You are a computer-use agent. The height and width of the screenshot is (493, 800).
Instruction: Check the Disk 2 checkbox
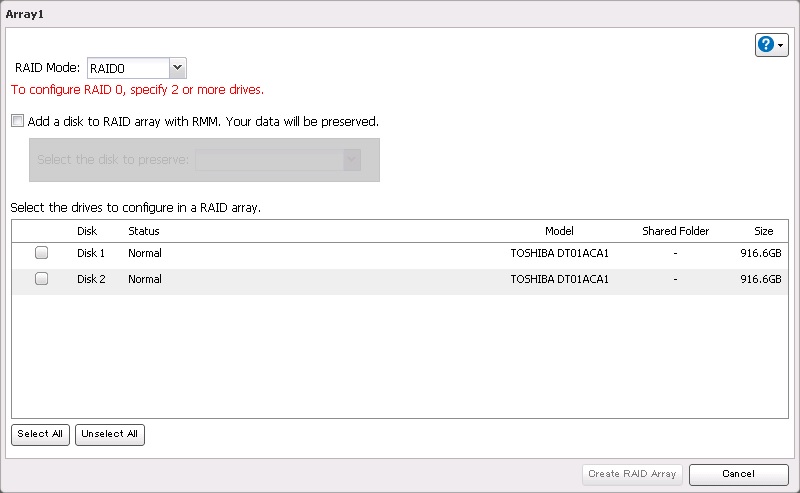pyautogui.click(x=42, y=280)
